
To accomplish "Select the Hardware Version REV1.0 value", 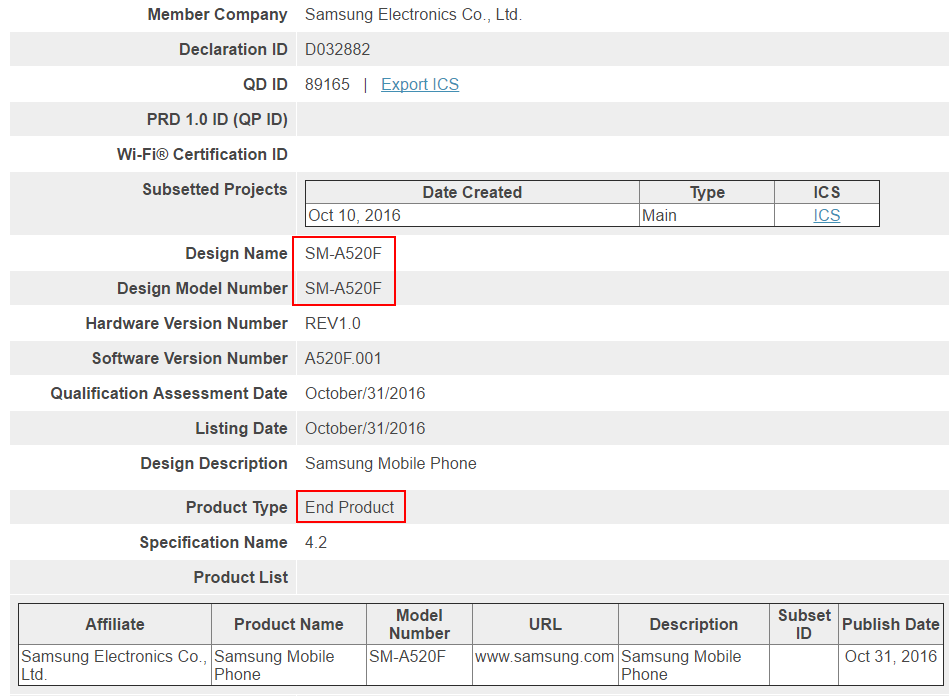I will [330, 323].
